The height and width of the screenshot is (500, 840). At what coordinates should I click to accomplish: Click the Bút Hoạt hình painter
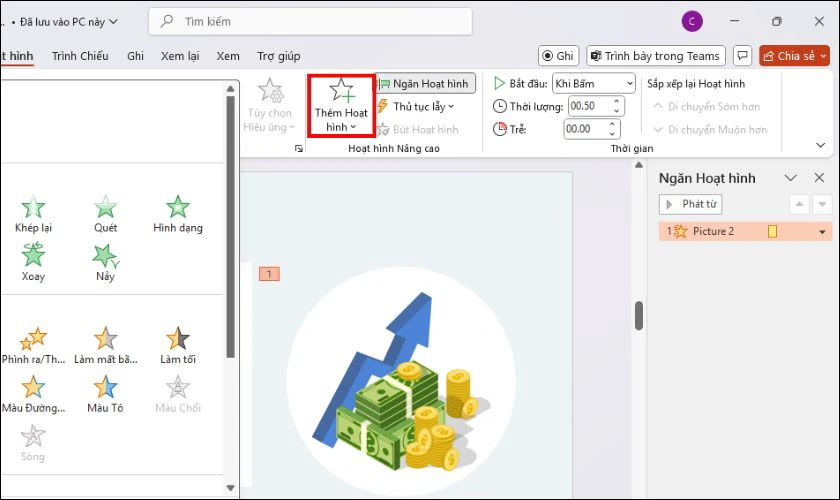tap(417, 129)
